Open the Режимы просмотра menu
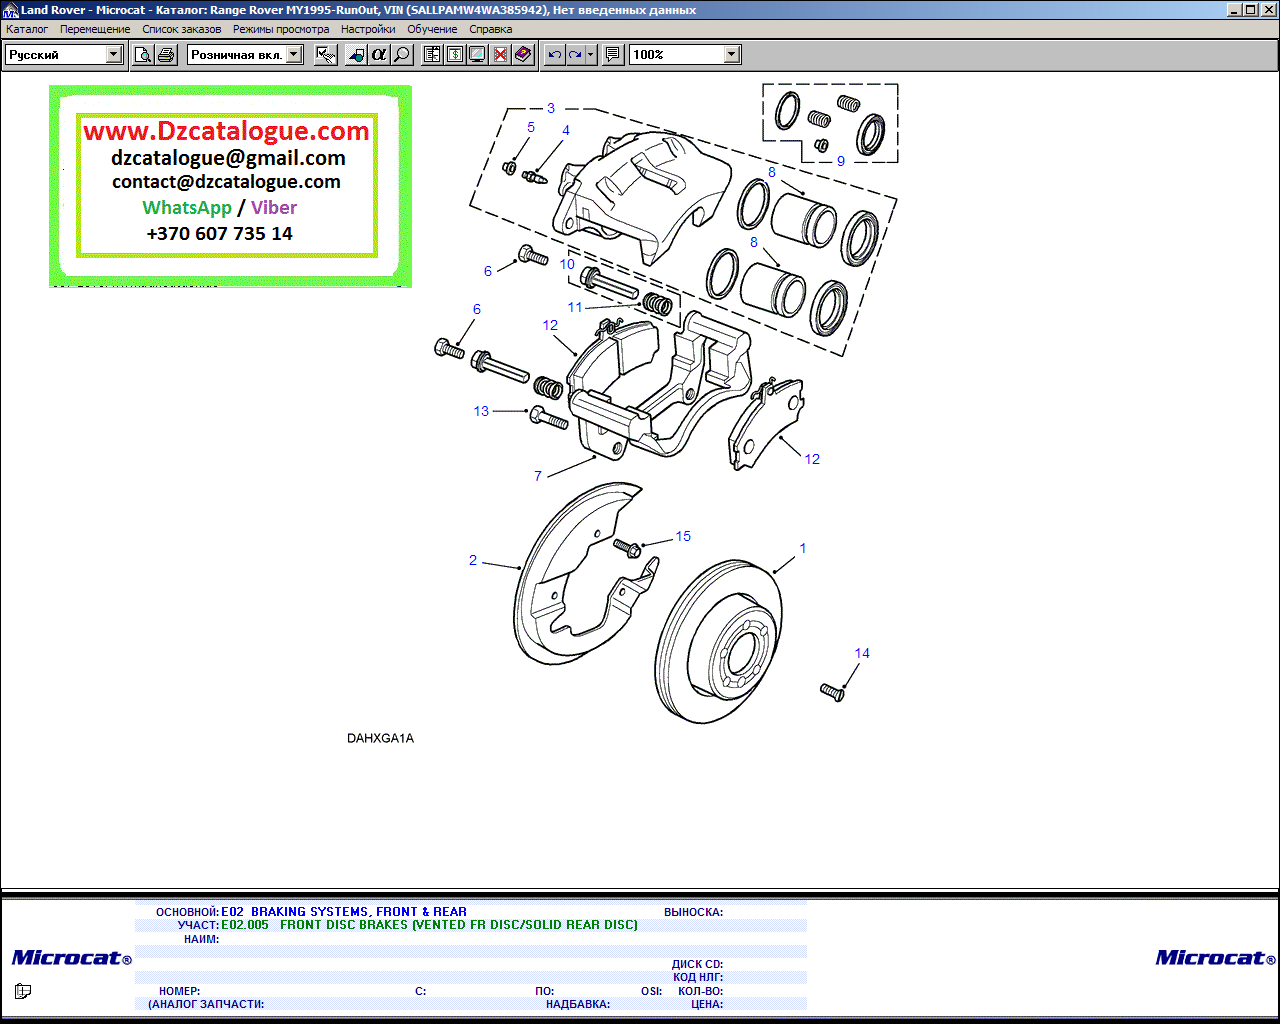This screenshot has width=1280, height=1024. [x=281, y=29]
